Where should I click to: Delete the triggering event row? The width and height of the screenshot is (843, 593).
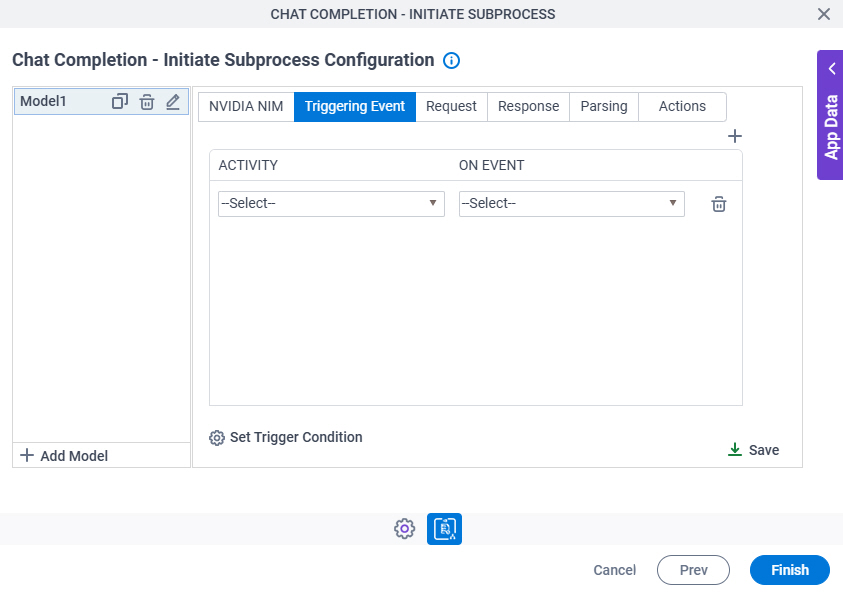(x=719, y=204)
